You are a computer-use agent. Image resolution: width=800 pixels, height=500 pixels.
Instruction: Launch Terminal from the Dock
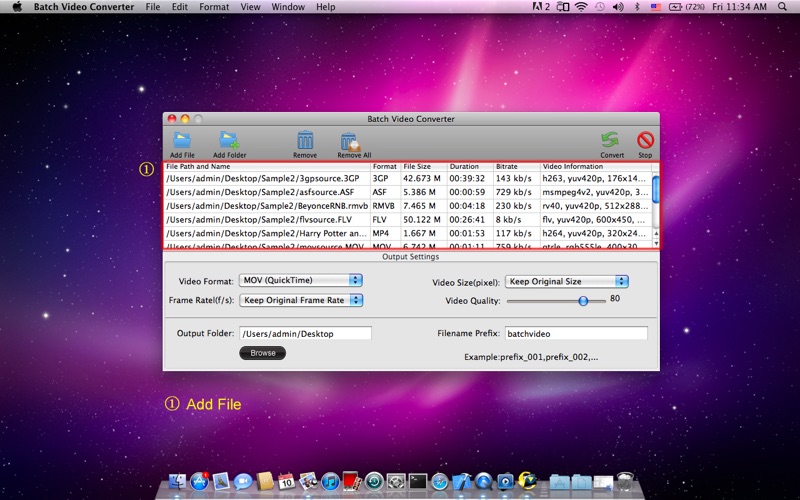coord(418,481)
